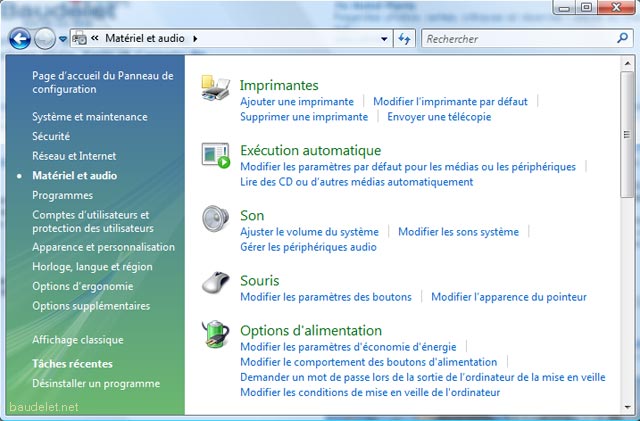Click Modifier les paramètres d'économie d'énergie

(x=348, y=347)
